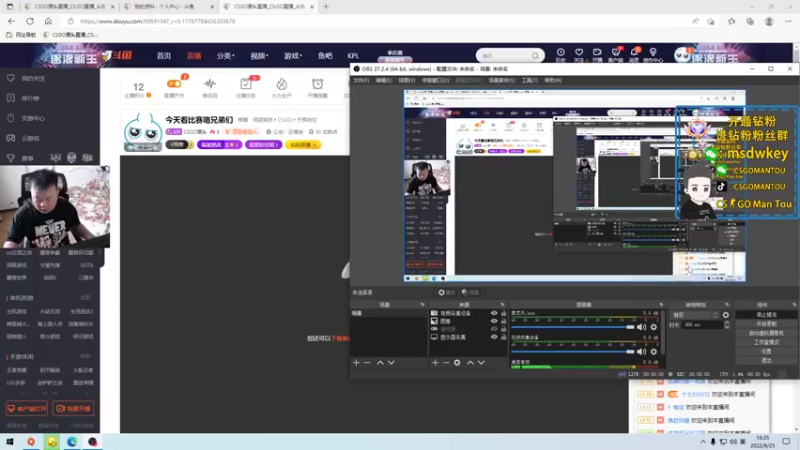Open OBS 停靠窗口(D) menu
This screenshot has width=800, height=450.
(x=435, y=80)
